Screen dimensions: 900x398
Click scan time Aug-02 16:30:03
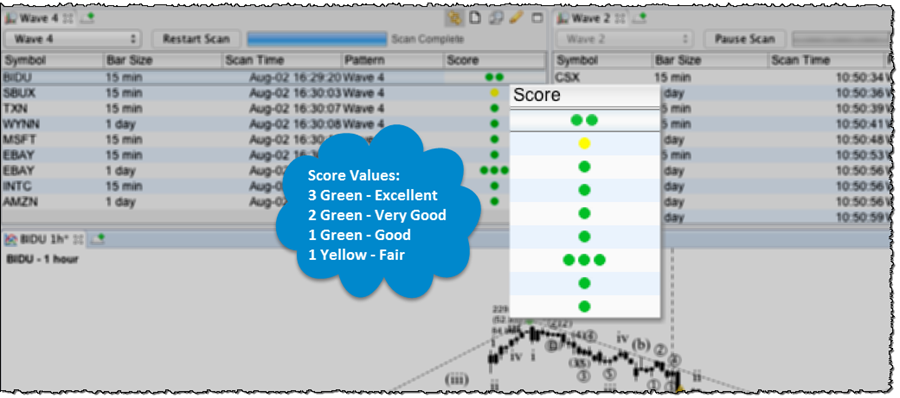click(x=295, y=92)
